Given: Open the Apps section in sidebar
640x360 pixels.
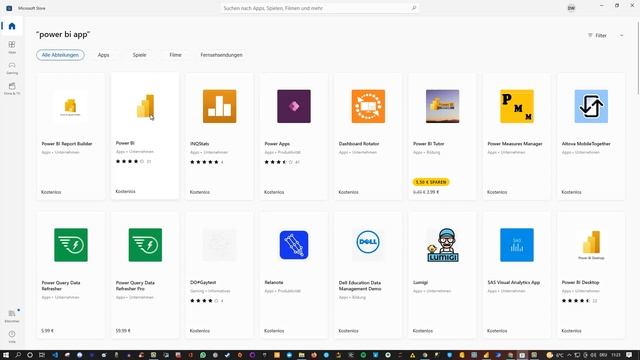Looking at the screenshot, I should click(x=12, y=47).
